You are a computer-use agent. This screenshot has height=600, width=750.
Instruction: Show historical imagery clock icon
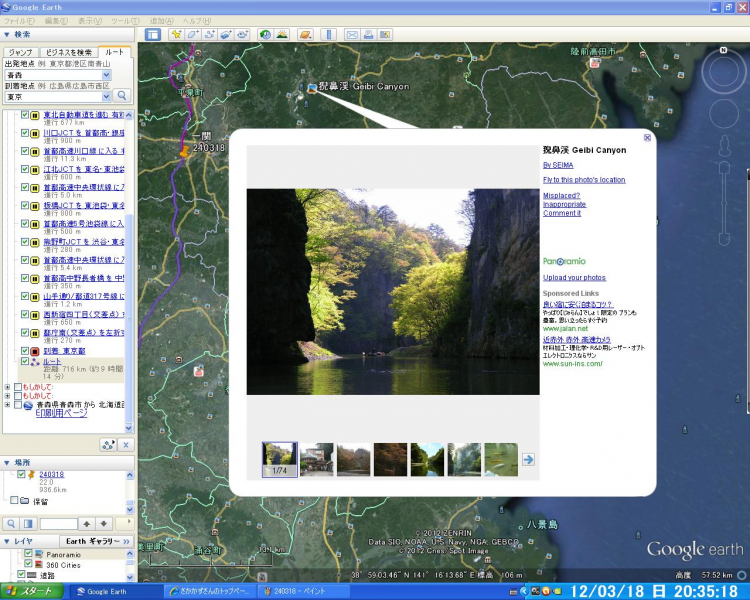coord(265,34)
